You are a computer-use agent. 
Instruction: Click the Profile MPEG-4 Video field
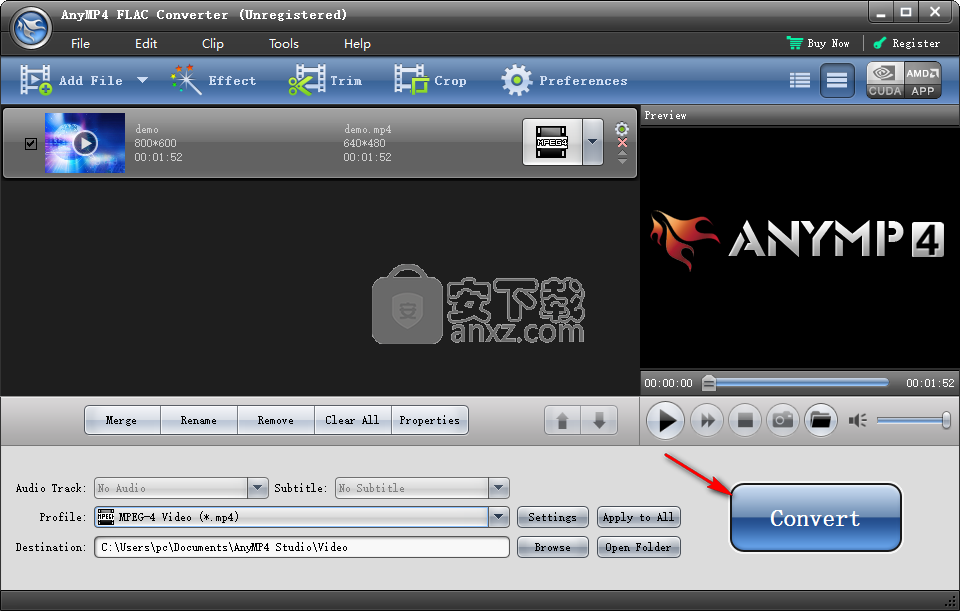291,517
